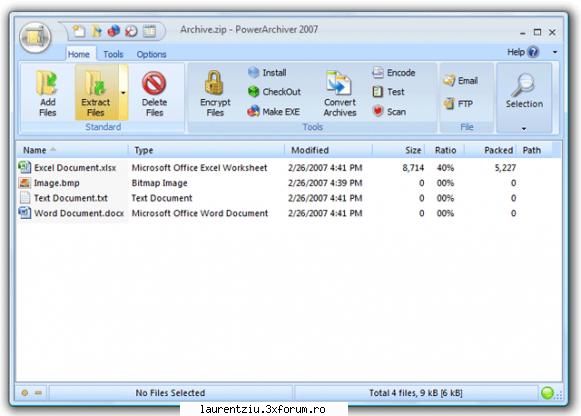Image resolution: width=581 pixels, height=416 pixels.
Task: Select the Make EXE option
Action: (273, 111)
